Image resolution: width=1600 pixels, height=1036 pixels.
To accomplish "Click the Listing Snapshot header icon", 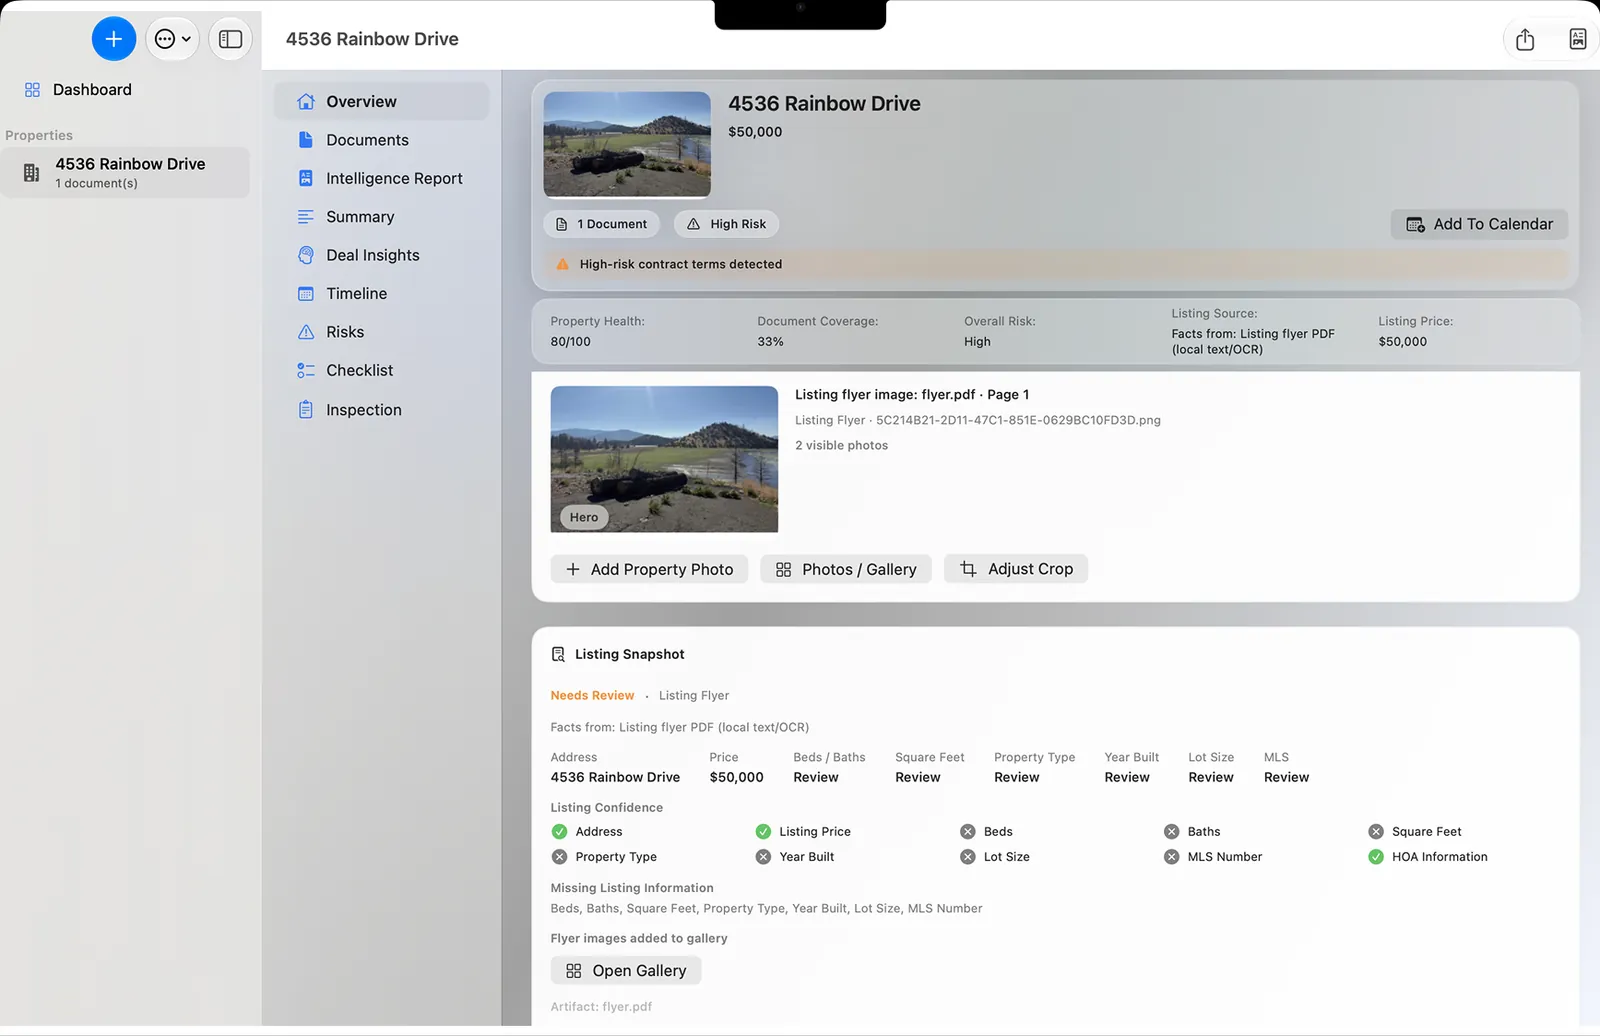I will tap(558, 654).
